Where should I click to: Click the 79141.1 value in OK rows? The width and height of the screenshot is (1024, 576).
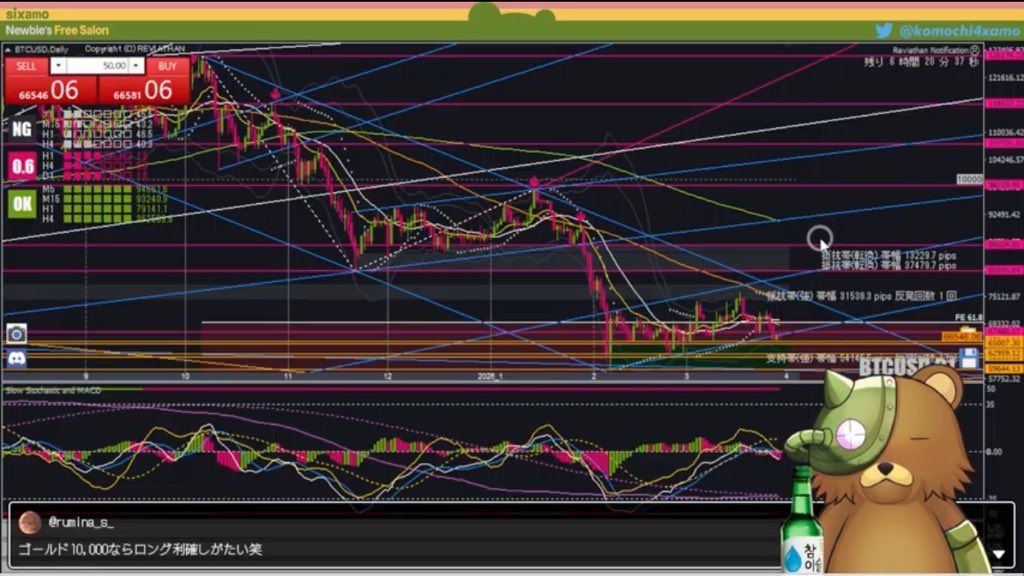pos(152,209)
